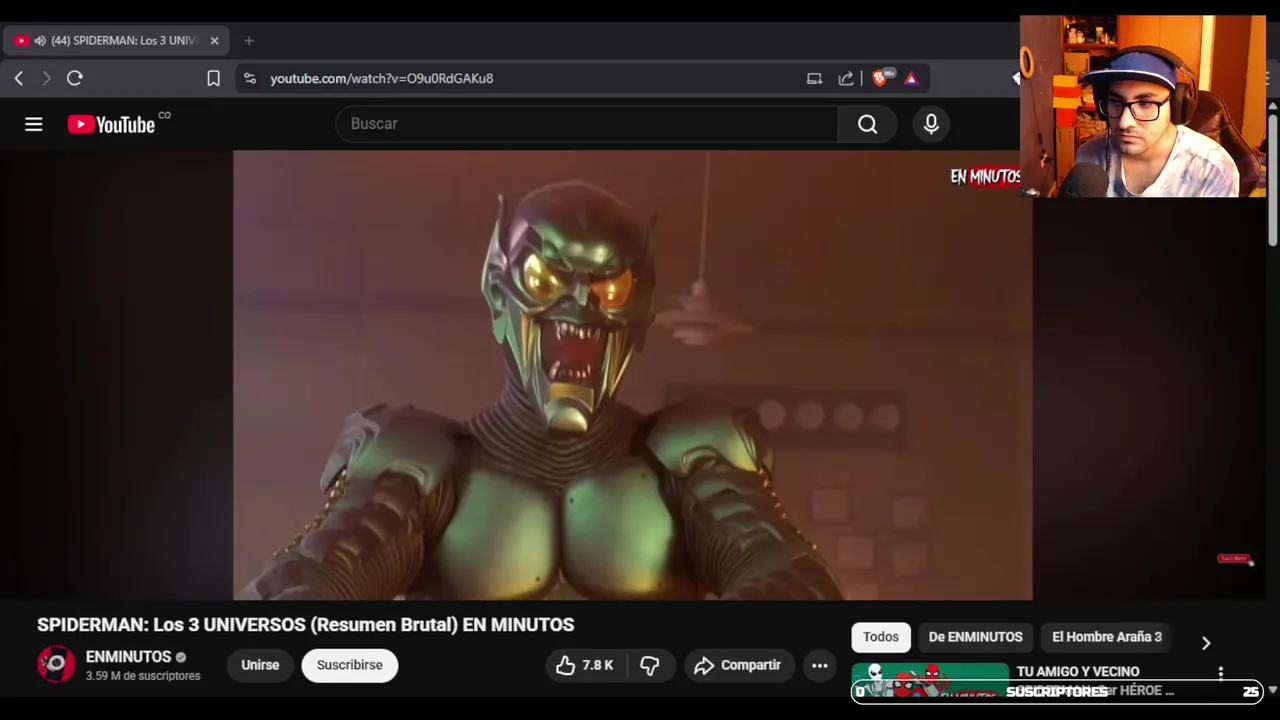Open the ENMINUTOS channel name link
The height and width of the screenshot is (720, 1280).
point(128,657)
